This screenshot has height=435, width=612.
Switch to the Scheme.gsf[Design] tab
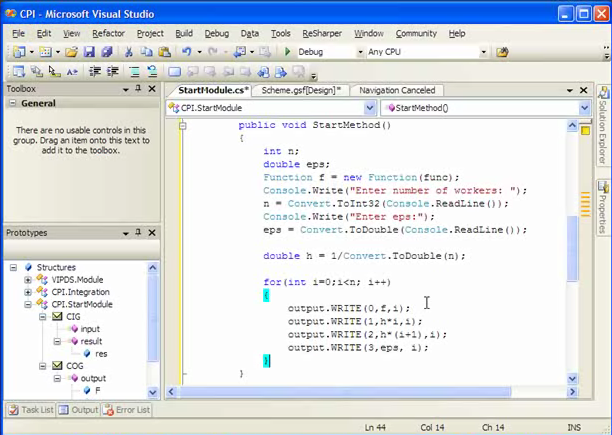click(x=301, y=90)
